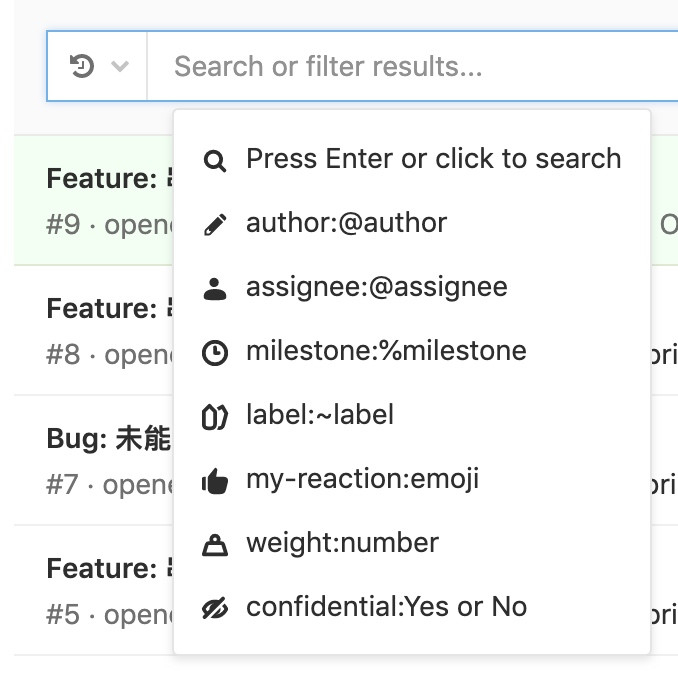
Task: Click the person icon beside assignee
Action: 214,289
